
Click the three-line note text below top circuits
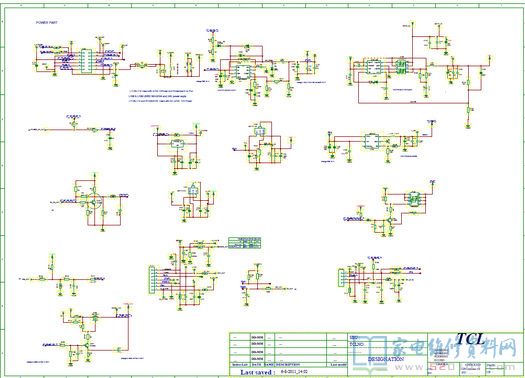[x=161, y=96]
